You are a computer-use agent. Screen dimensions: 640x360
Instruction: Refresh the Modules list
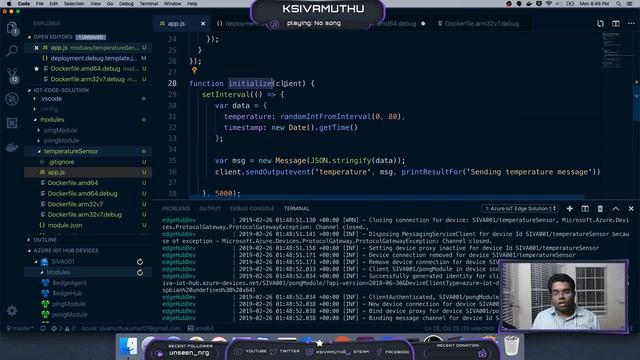click(140, 272)
